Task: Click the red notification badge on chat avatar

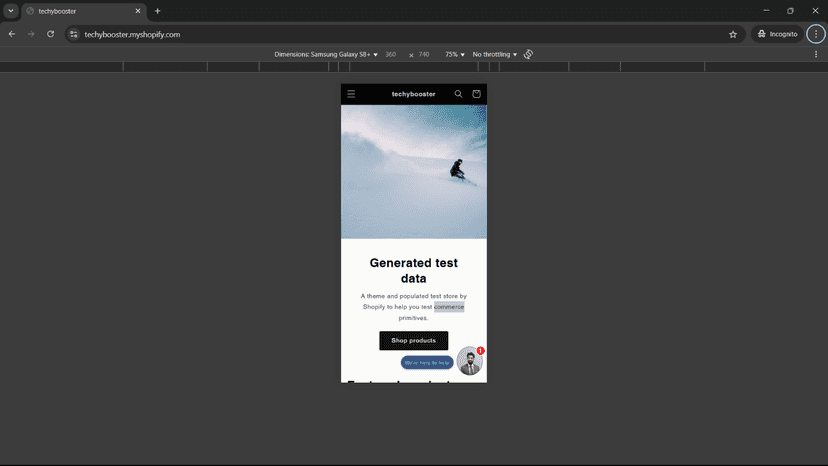Action: pos(481,351)
